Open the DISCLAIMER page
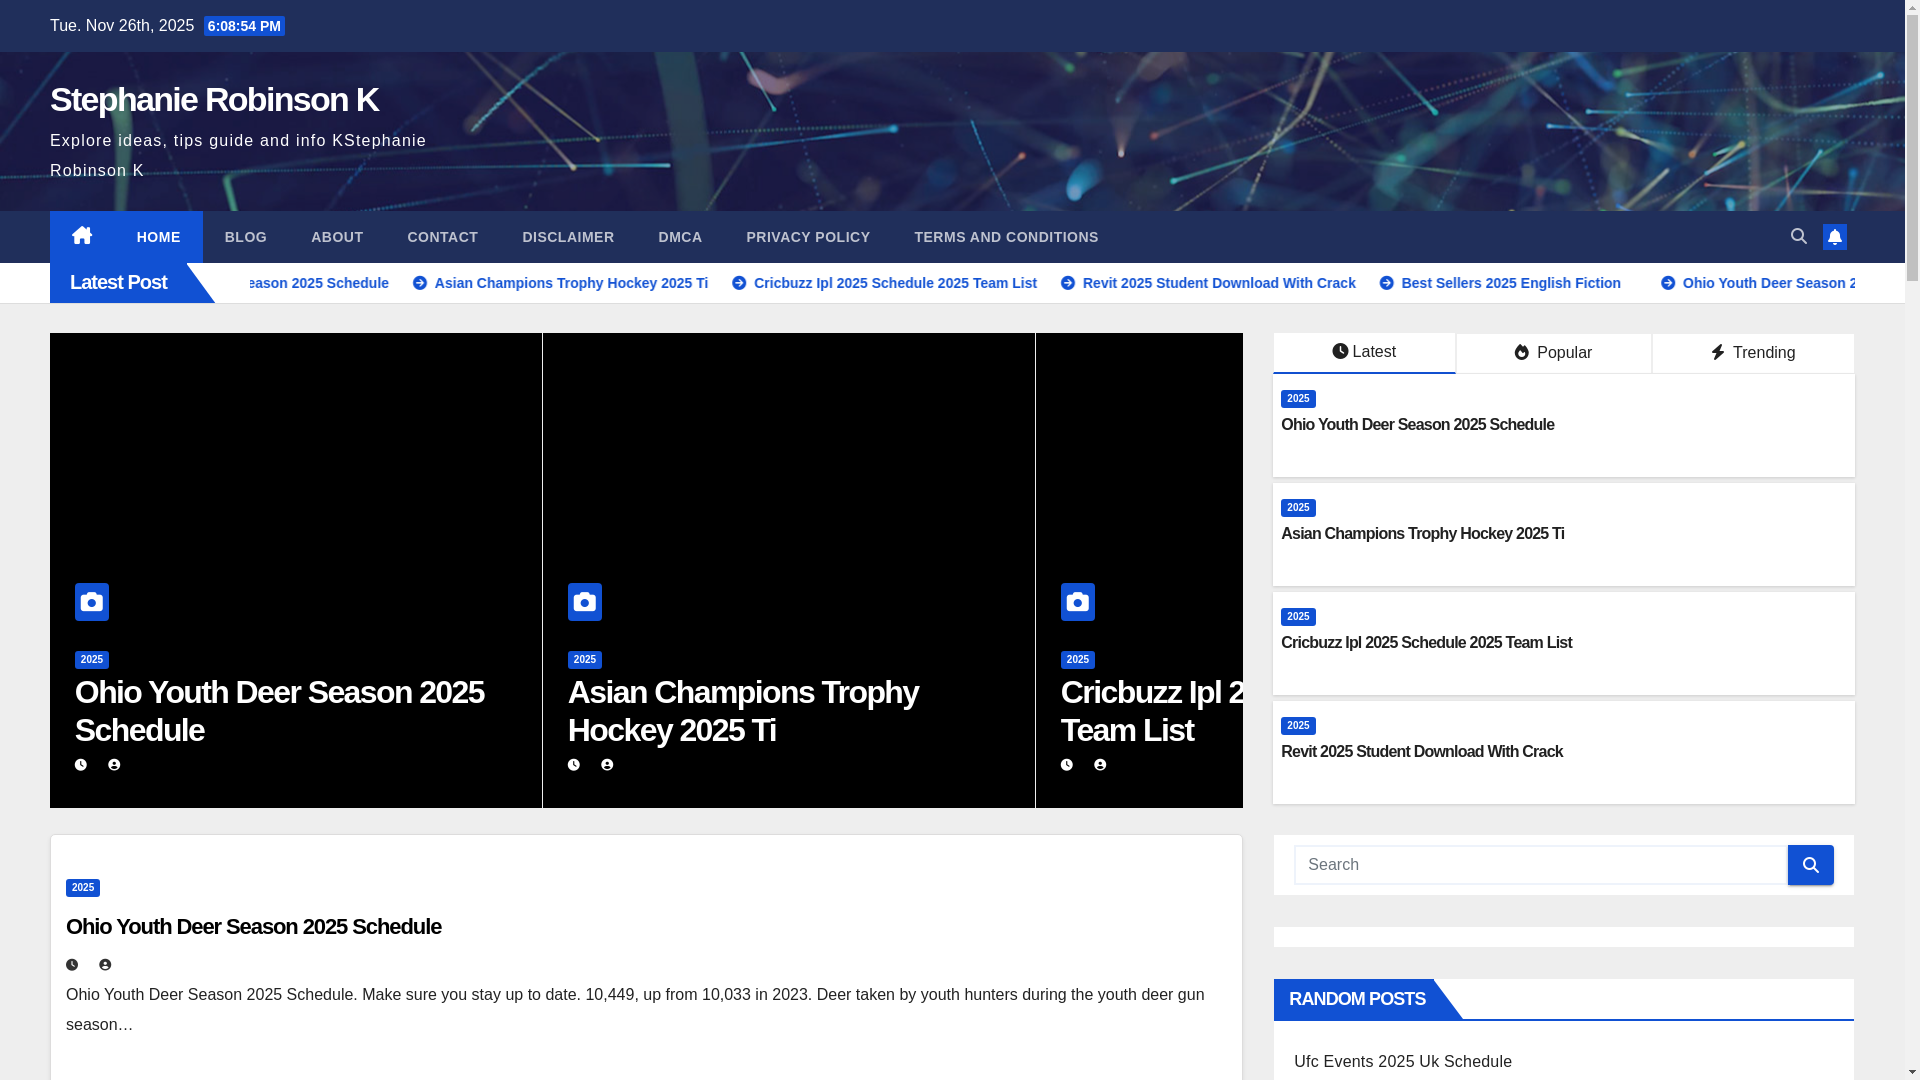1920x1080 pixels. pyautogui.click(x=568, y=237)
